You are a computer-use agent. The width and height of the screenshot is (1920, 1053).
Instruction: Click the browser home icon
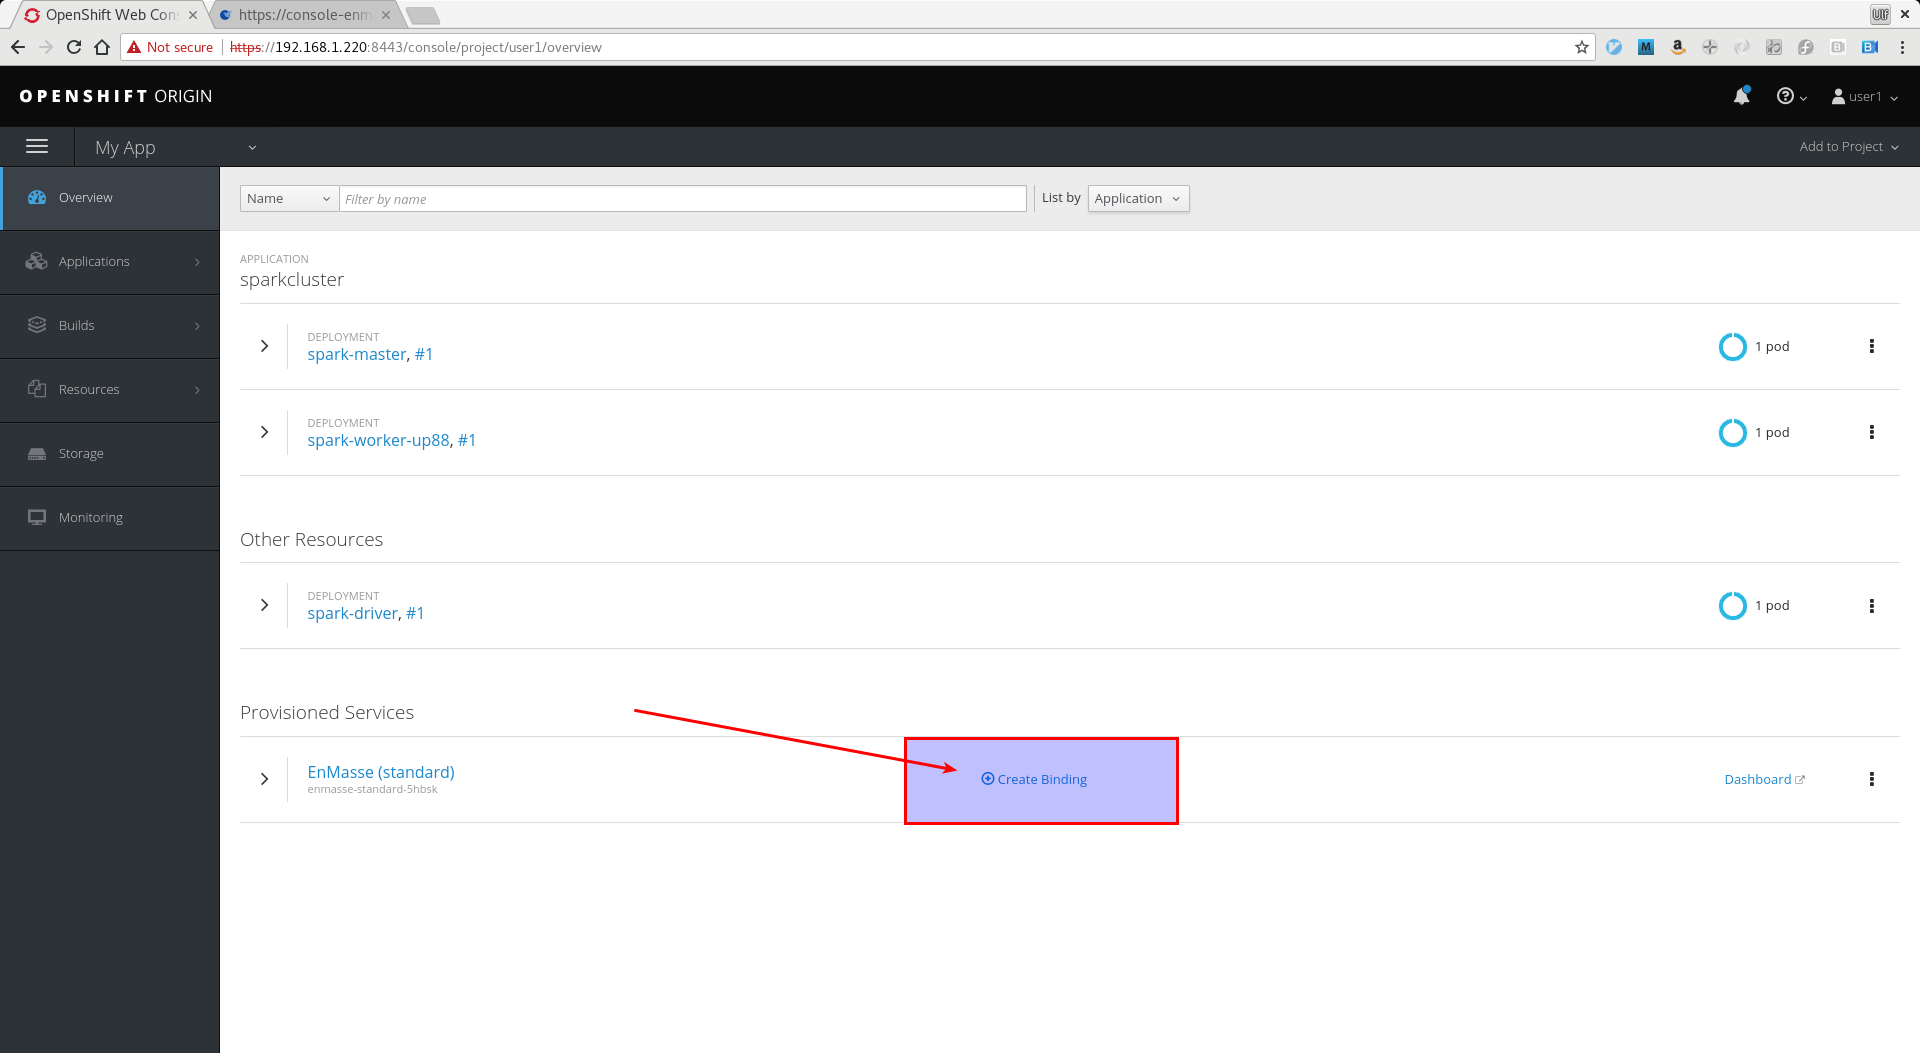click(102, 47)
